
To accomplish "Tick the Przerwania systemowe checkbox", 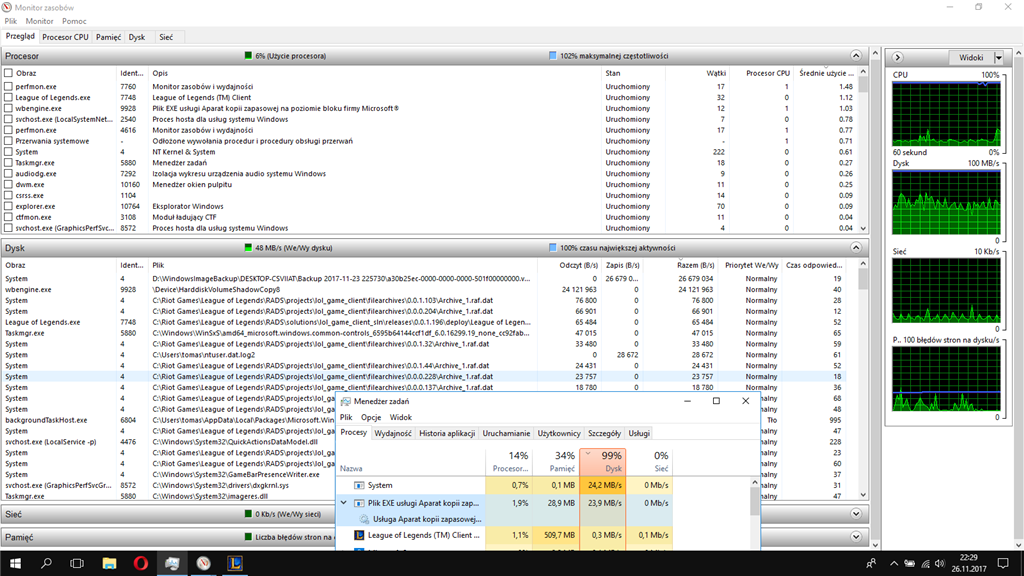I will coord(8,141).
